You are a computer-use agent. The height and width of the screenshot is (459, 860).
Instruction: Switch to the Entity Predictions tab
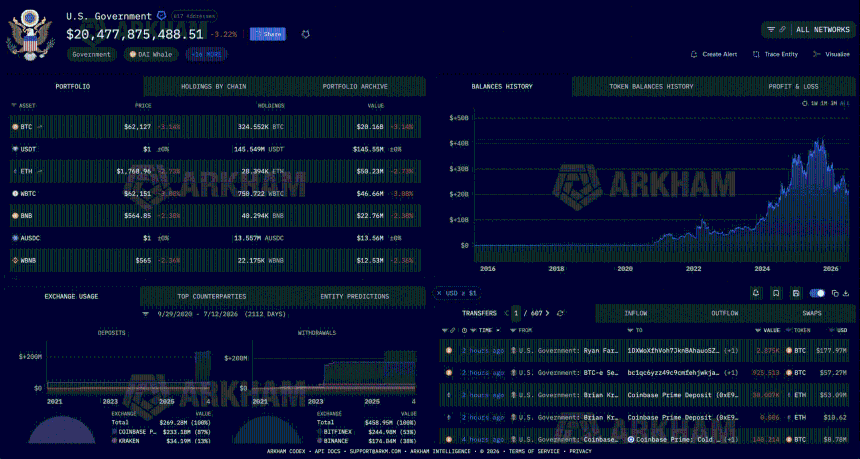pyautogui.click(x=354, y=296)
